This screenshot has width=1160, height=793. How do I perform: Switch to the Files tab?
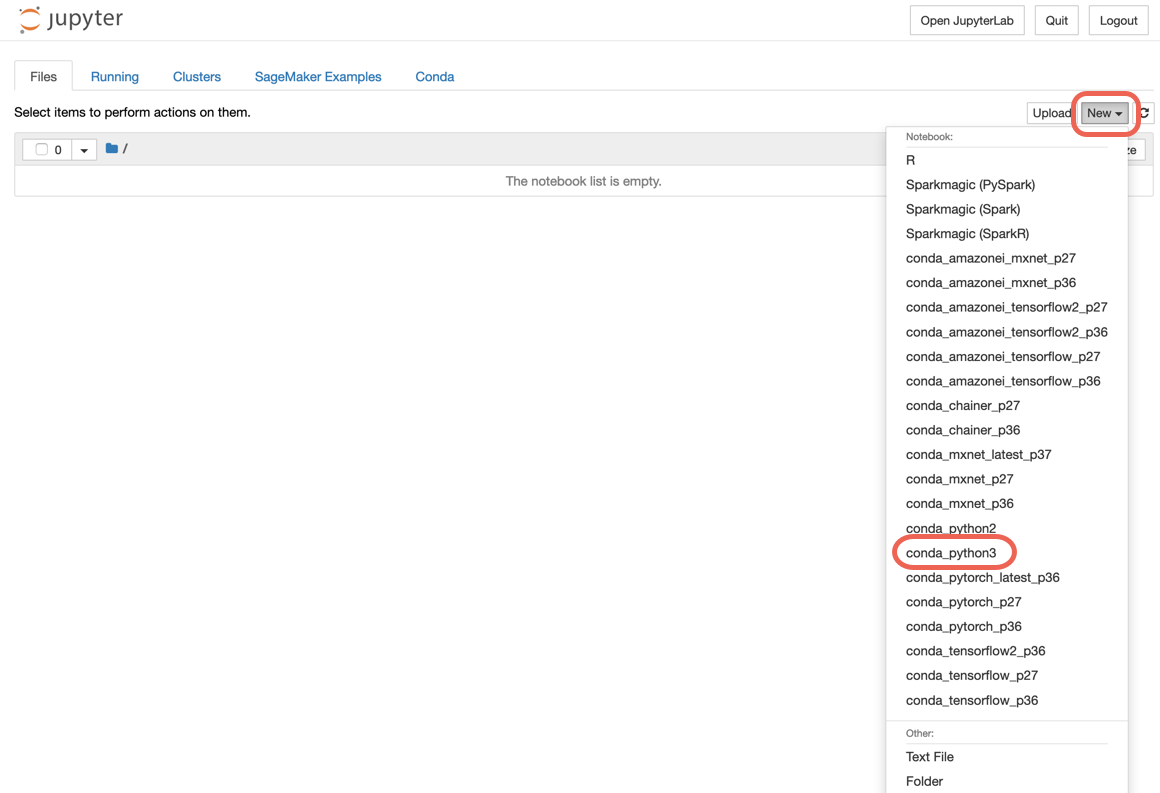point(44,76)
